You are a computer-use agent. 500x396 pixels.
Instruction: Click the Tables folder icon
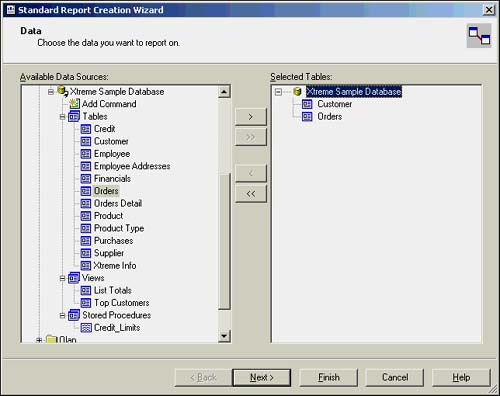(x=74, y=116)
